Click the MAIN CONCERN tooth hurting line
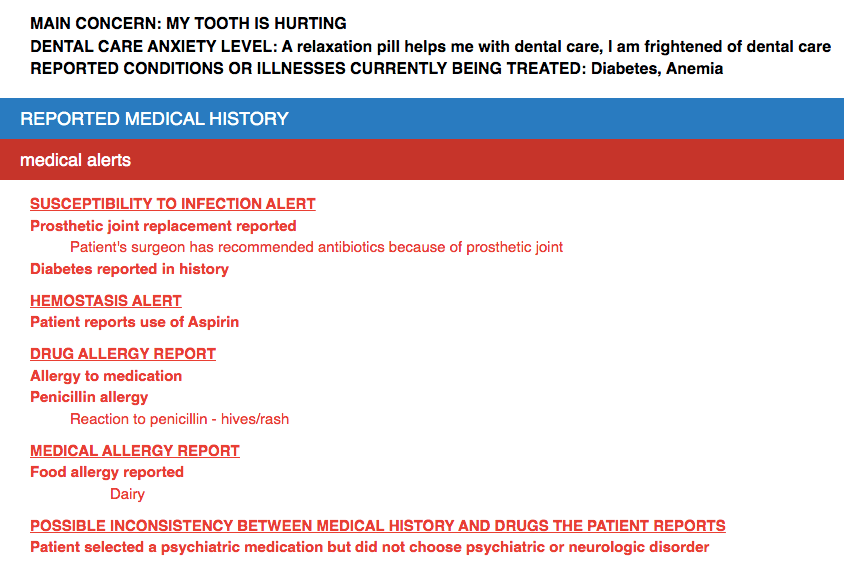The height and width of the screenshot is (565, 844). pyautogui.click(x=188, y=23)
